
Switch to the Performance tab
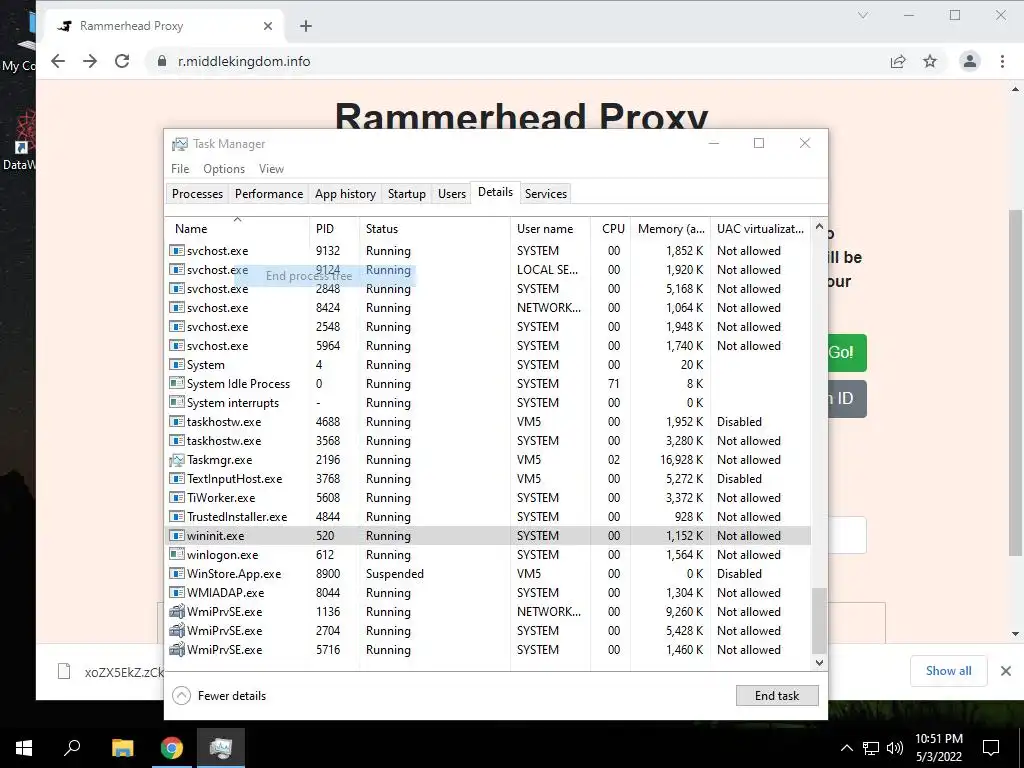click(x=269, y=194)
